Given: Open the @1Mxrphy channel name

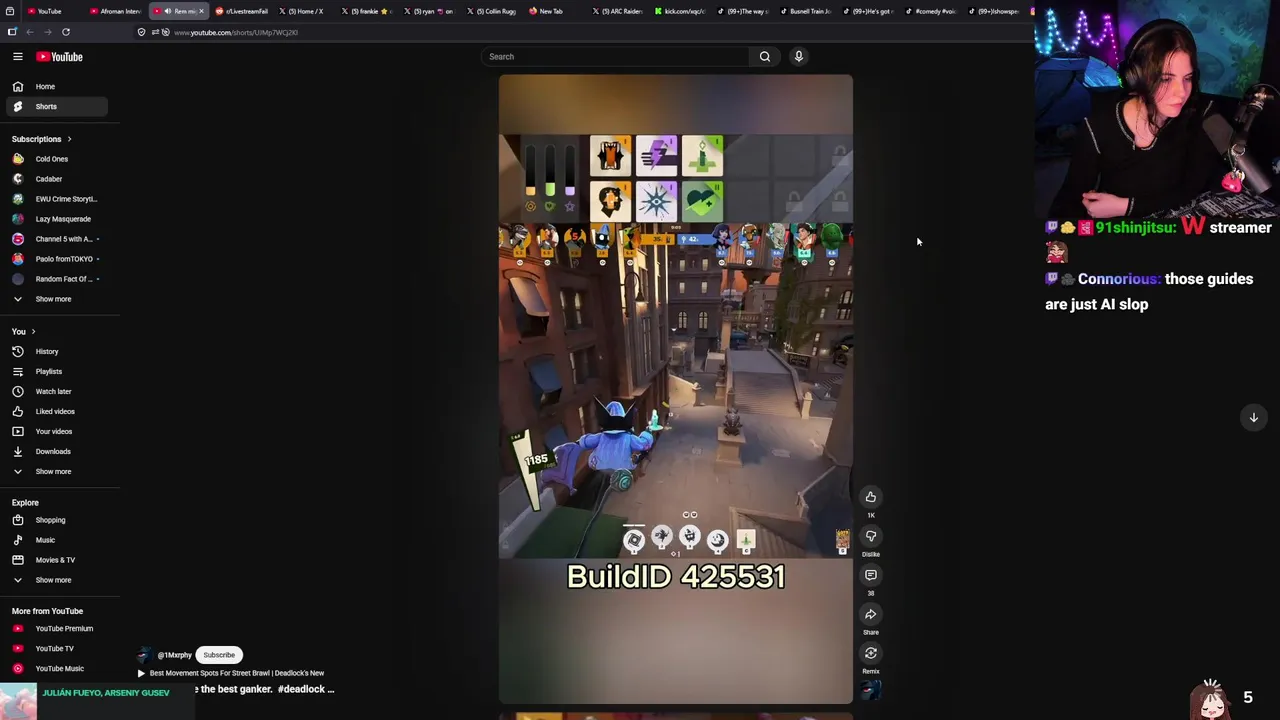Looking at the screenshot, I should coord(174,655).
